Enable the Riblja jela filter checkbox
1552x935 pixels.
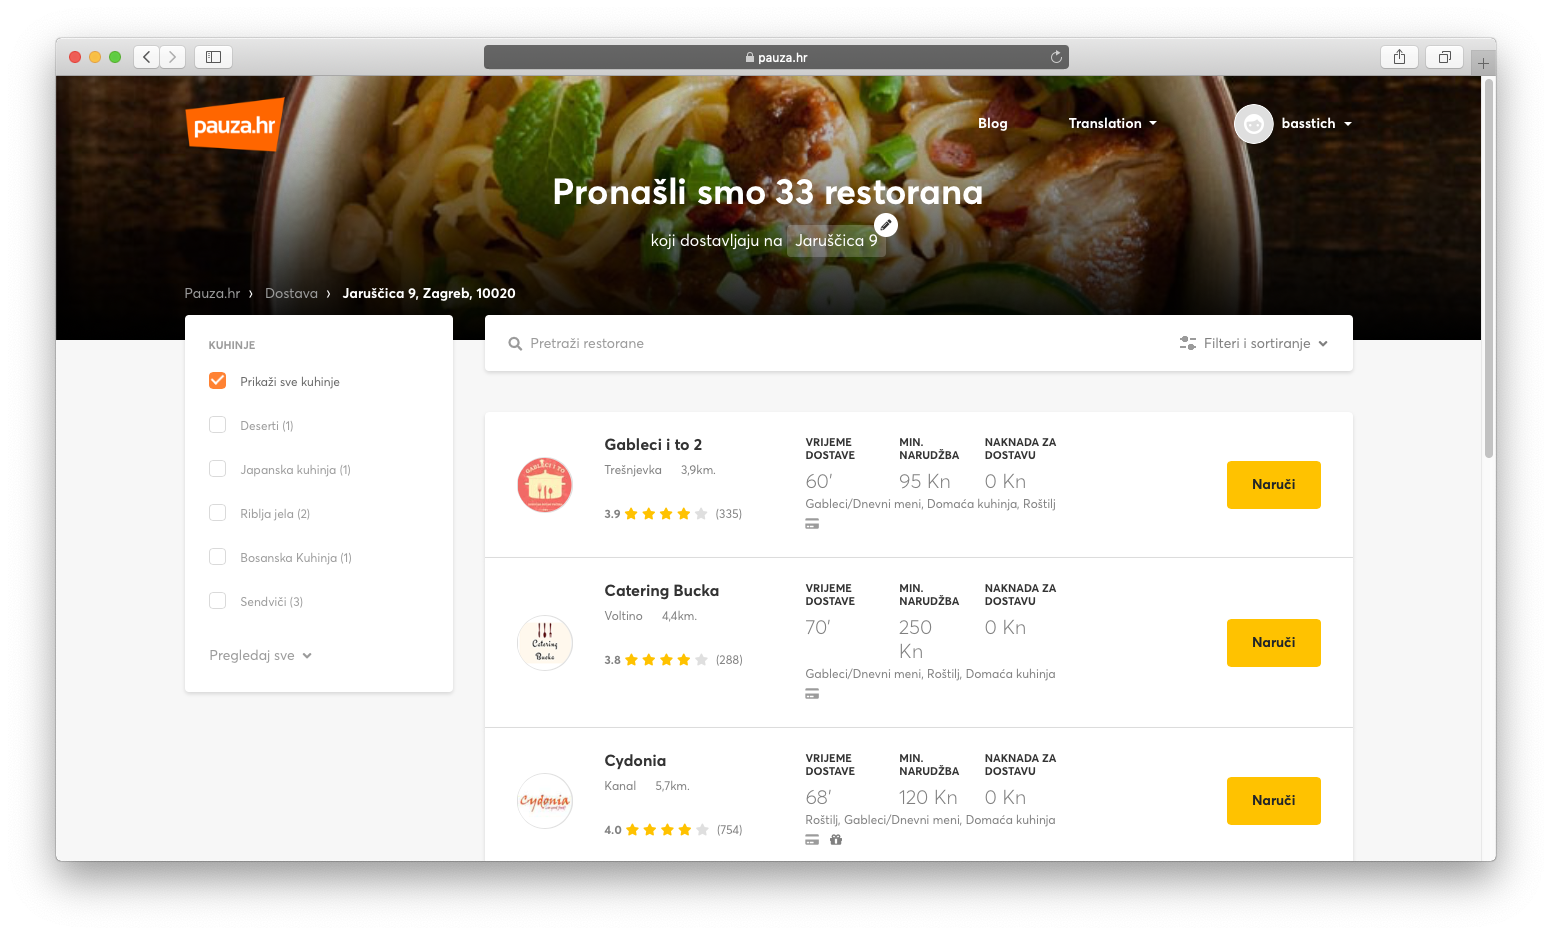pyautogui.click(x=217, y=513)
